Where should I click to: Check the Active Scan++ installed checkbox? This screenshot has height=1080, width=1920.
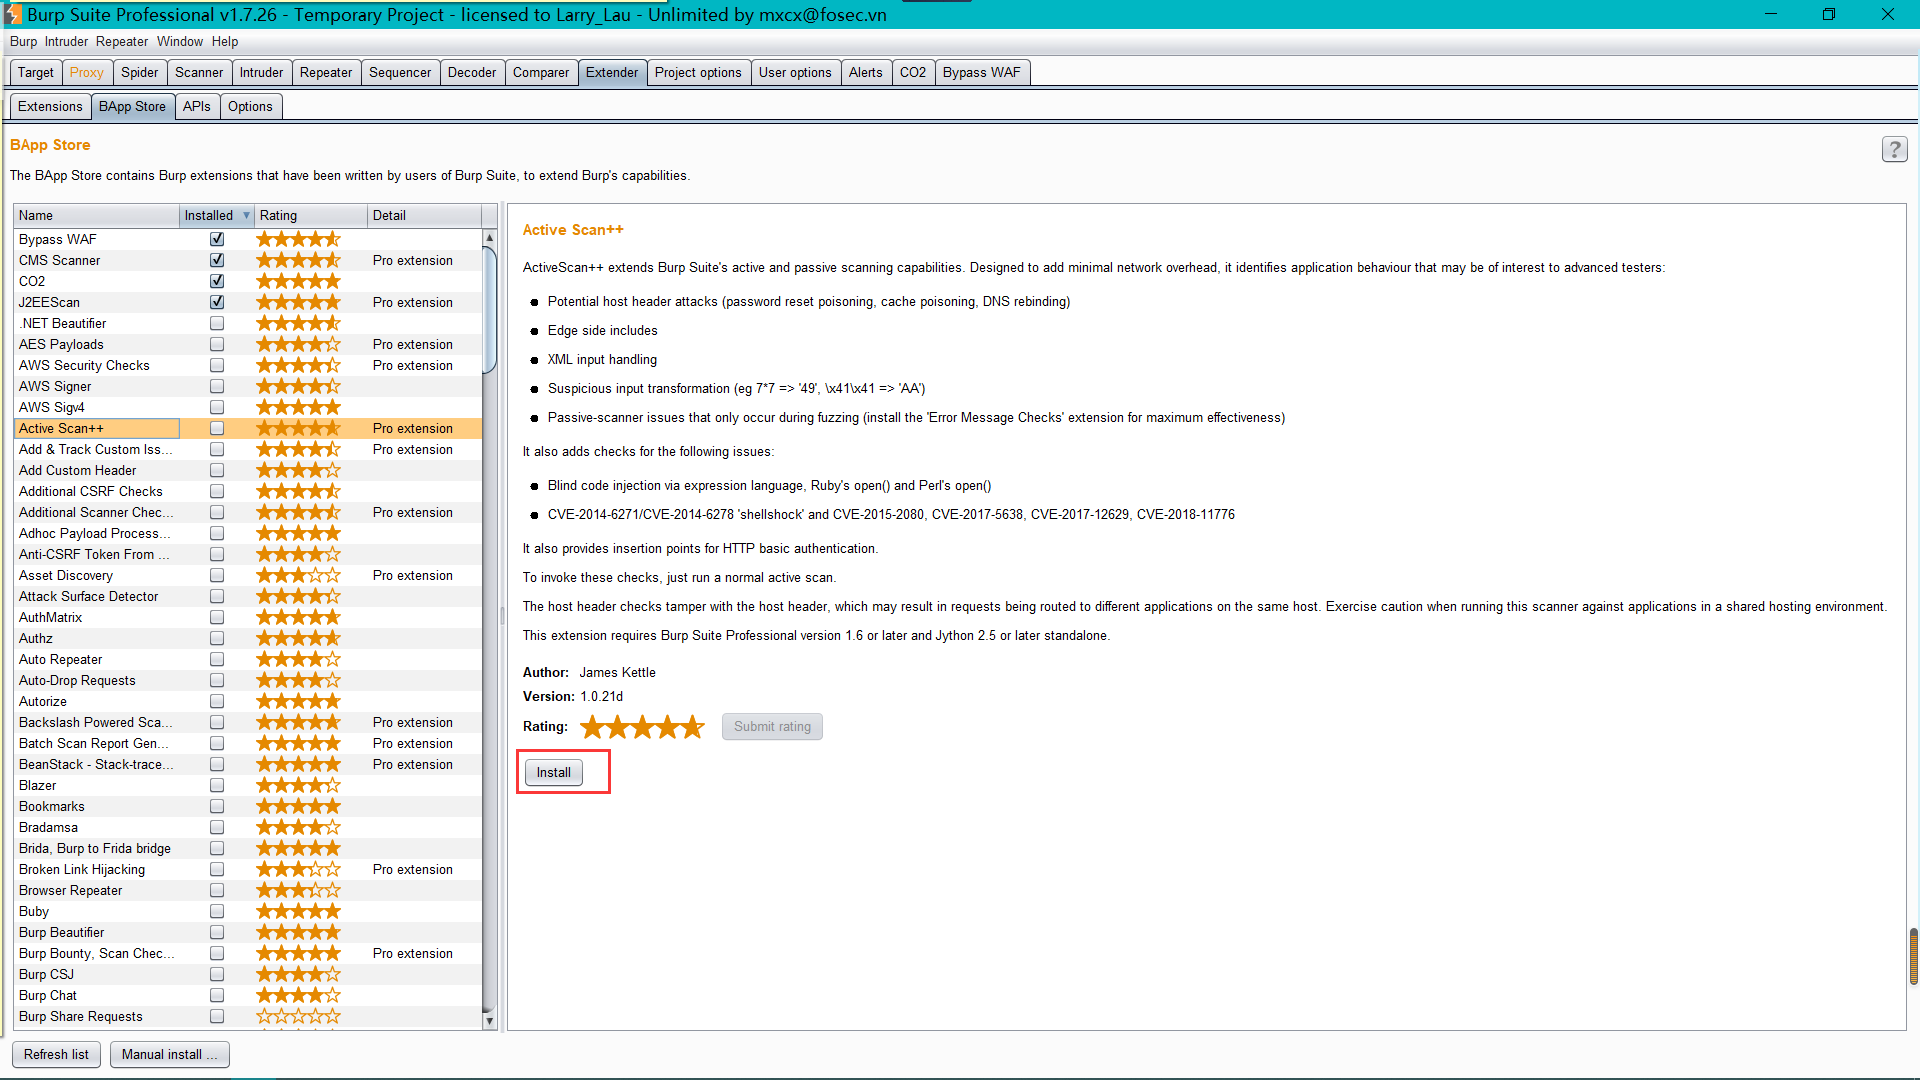[217, 428]
